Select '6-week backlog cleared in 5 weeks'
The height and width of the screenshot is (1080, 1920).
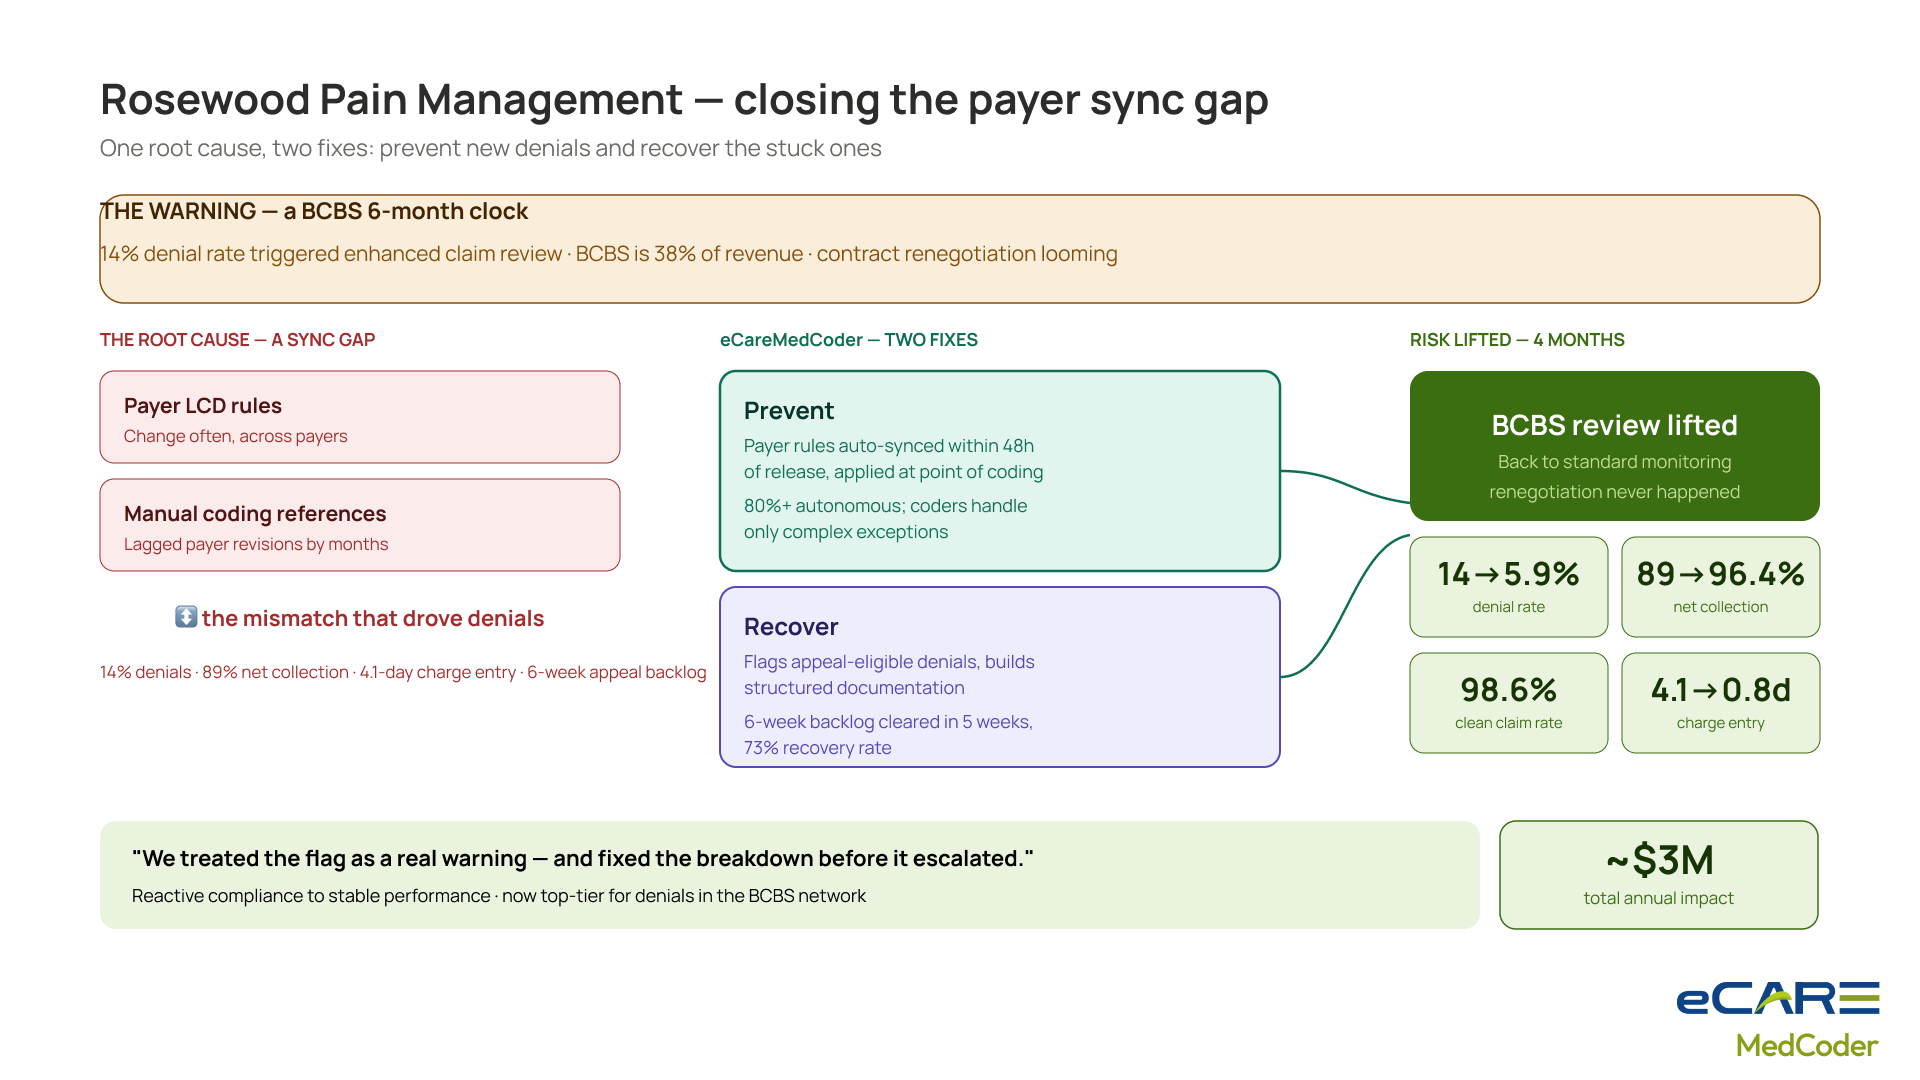(888, 722)
